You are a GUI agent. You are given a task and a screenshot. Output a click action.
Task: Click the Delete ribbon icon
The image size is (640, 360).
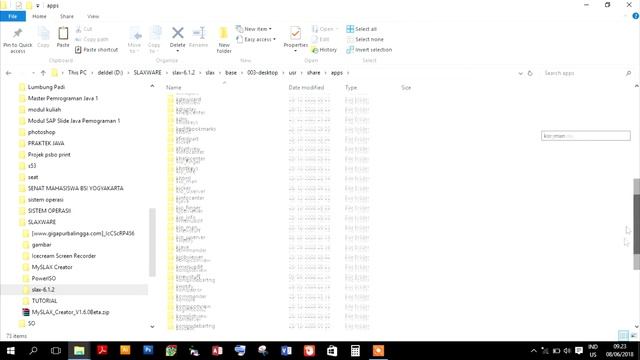pos(178,40)
